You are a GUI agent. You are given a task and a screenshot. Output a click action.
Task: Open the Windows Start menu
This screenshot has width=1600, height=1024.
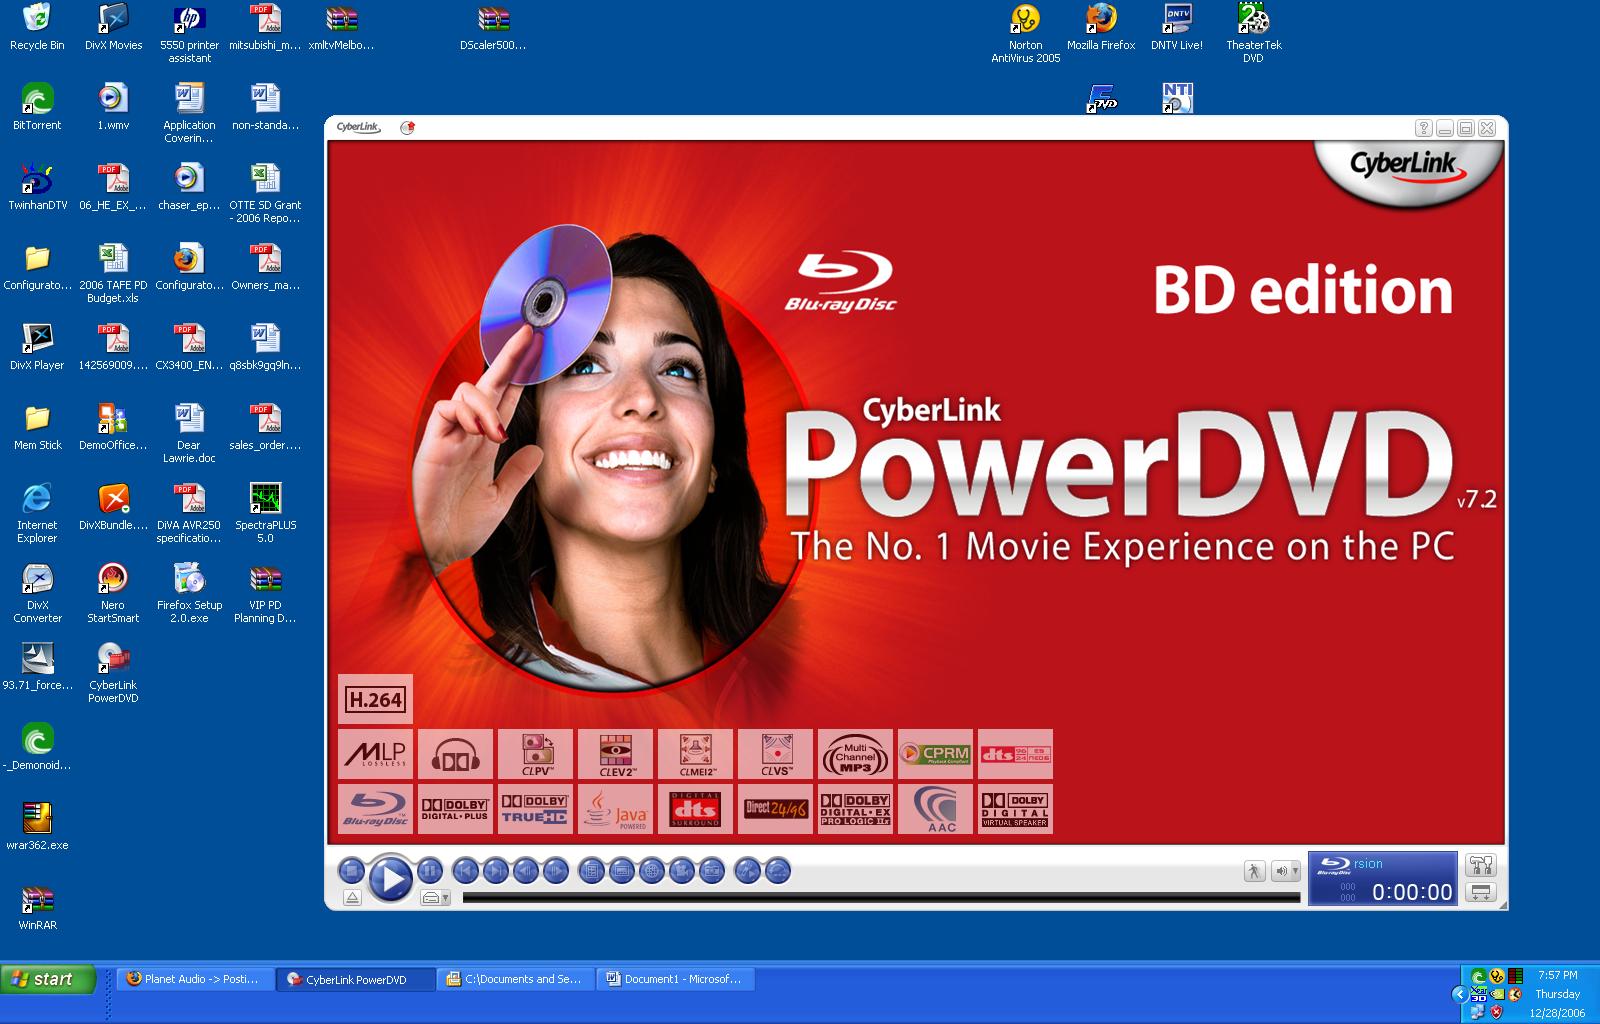[48, 979]
